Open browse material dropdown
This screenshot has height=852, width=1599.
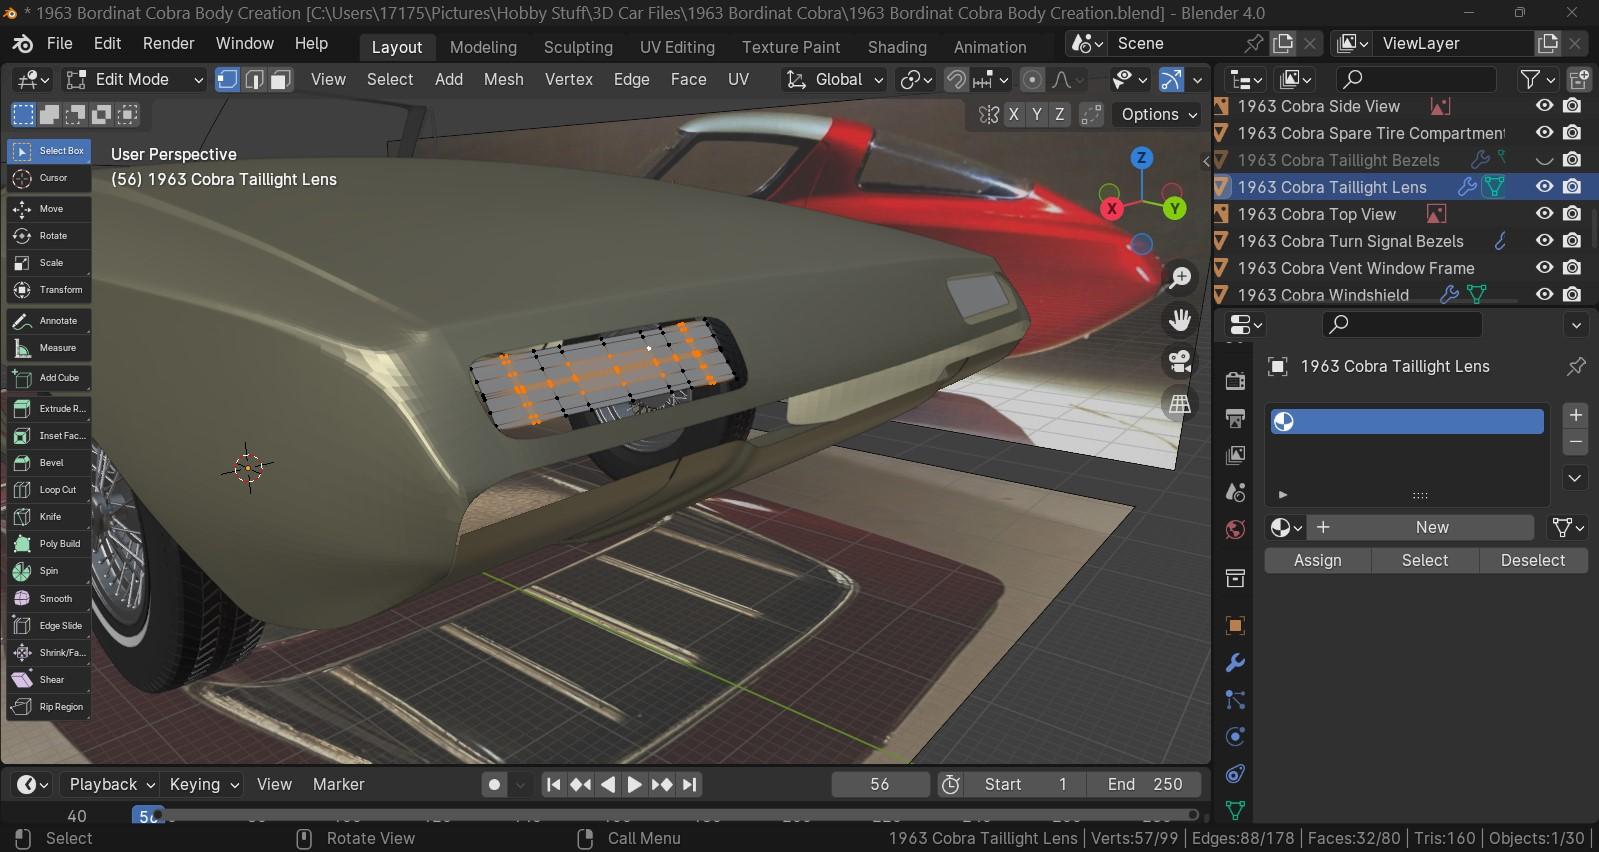1286,528
